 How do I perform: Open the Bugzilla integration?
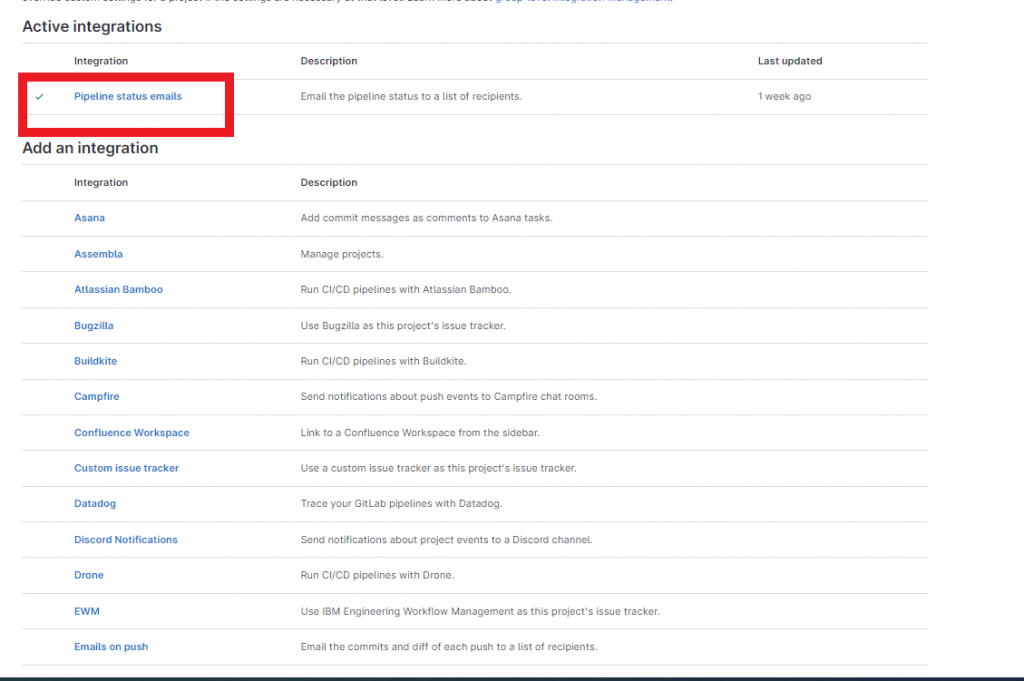click(94, 325)
